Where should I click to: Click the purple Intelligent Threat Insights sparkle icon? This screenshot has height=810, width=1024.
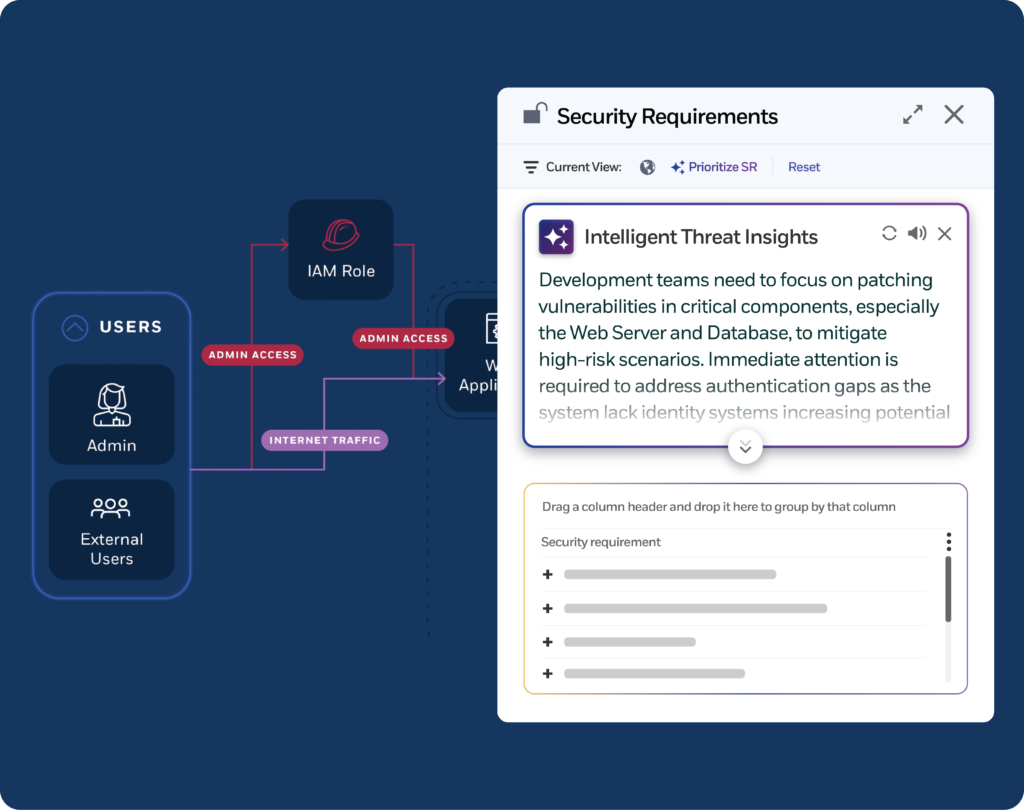tap(556, 237)
